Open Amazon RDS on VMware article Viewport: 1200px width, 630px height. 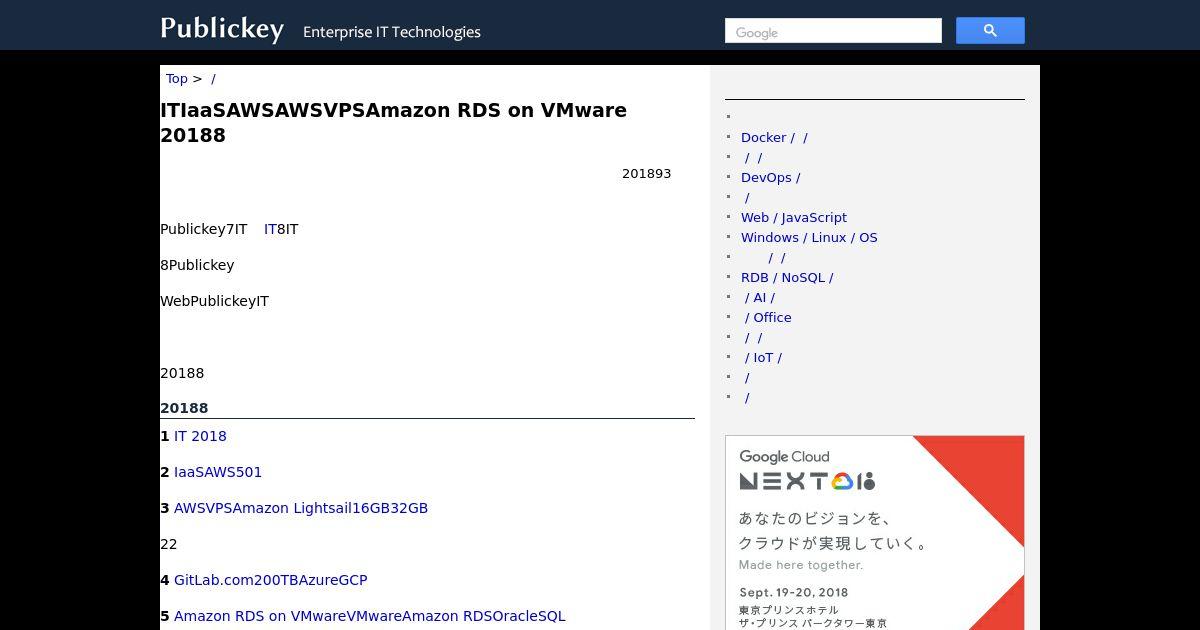(370, 616)
